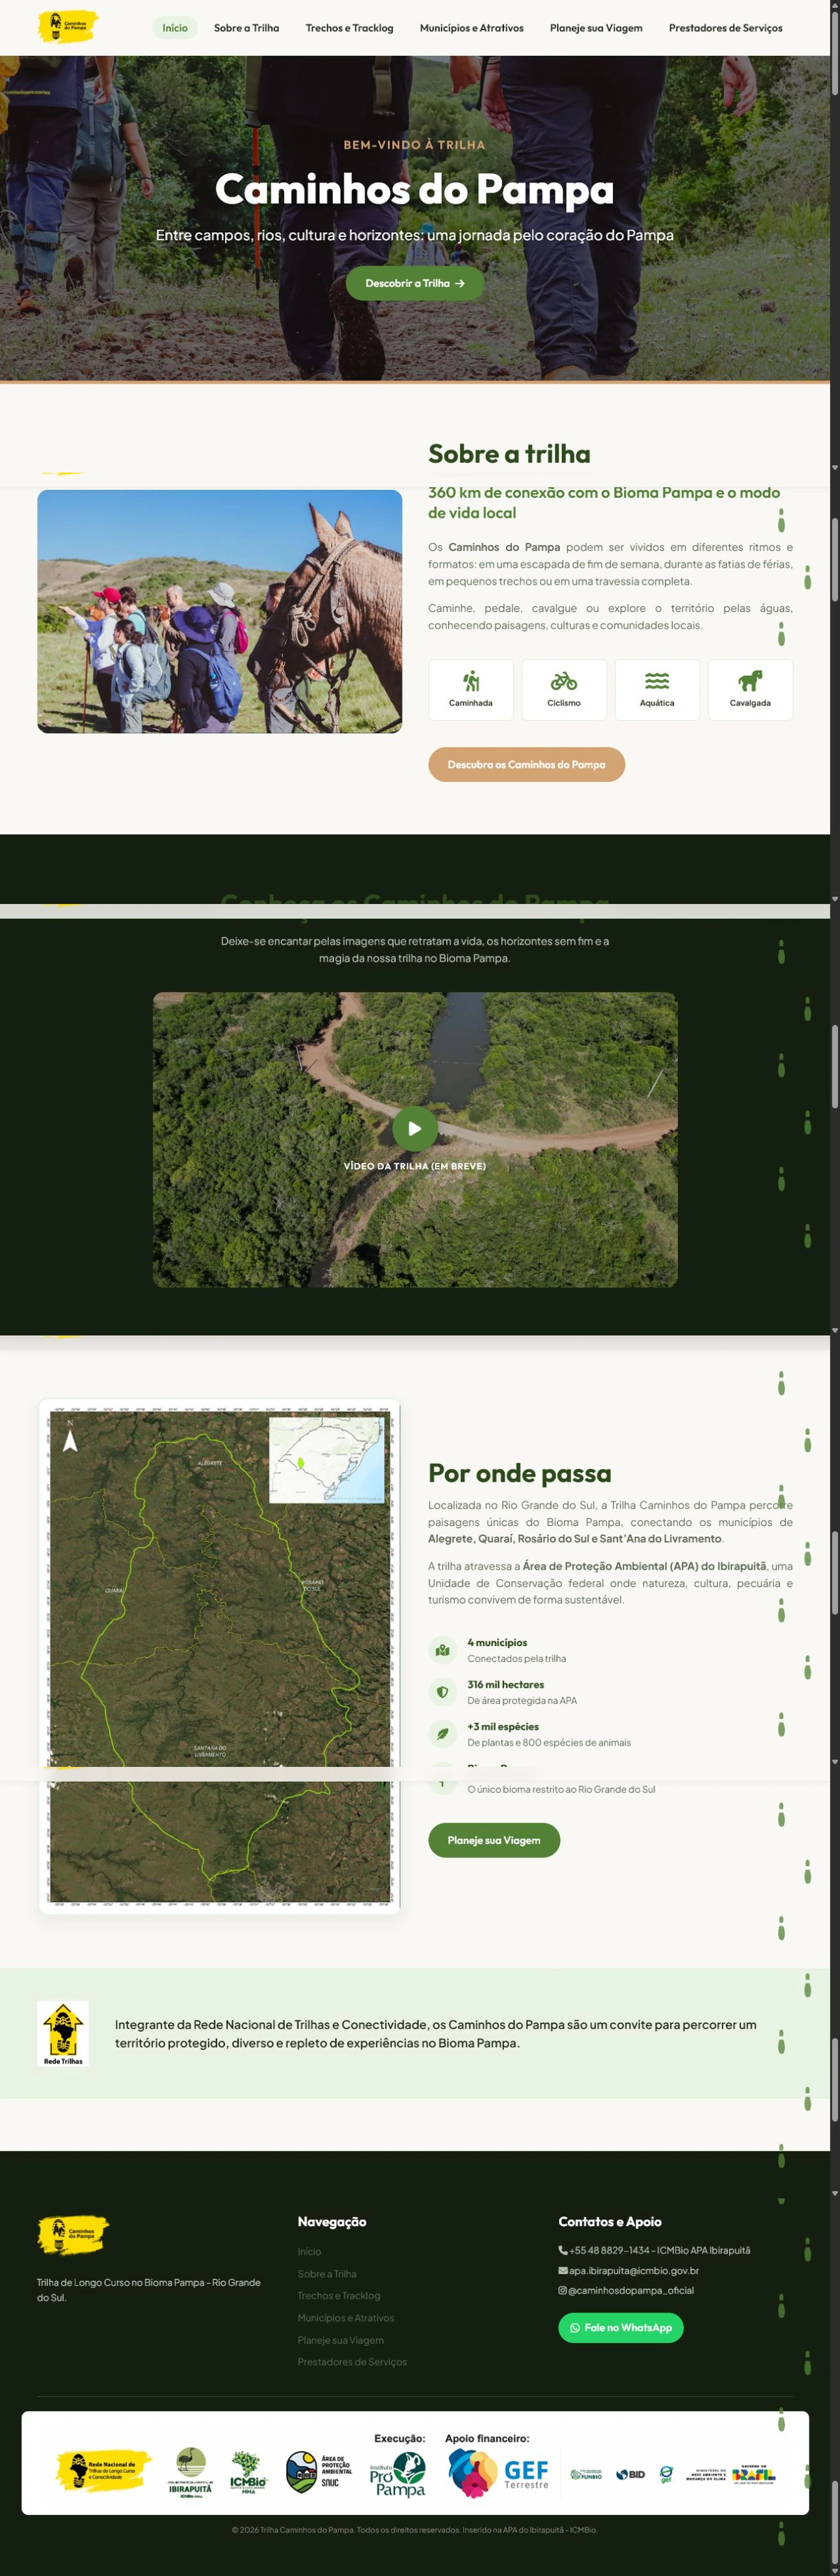
Task: Click the Instituto Pró Pampa logo
Action: point(398,2474)
